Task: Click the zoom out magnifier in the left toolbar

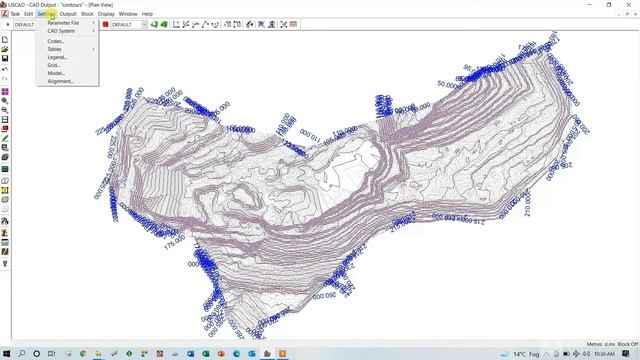Action: [5, 110]
